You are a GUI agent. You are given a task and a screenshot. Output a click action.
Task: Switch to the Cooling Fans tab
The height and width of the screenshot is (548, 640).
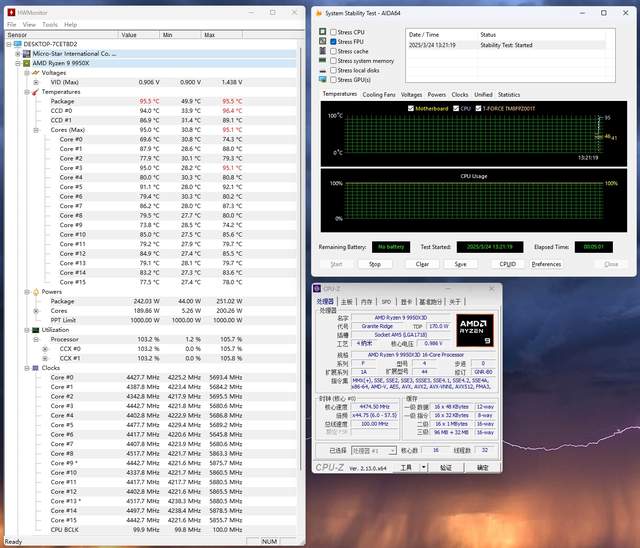pos(378,94)
